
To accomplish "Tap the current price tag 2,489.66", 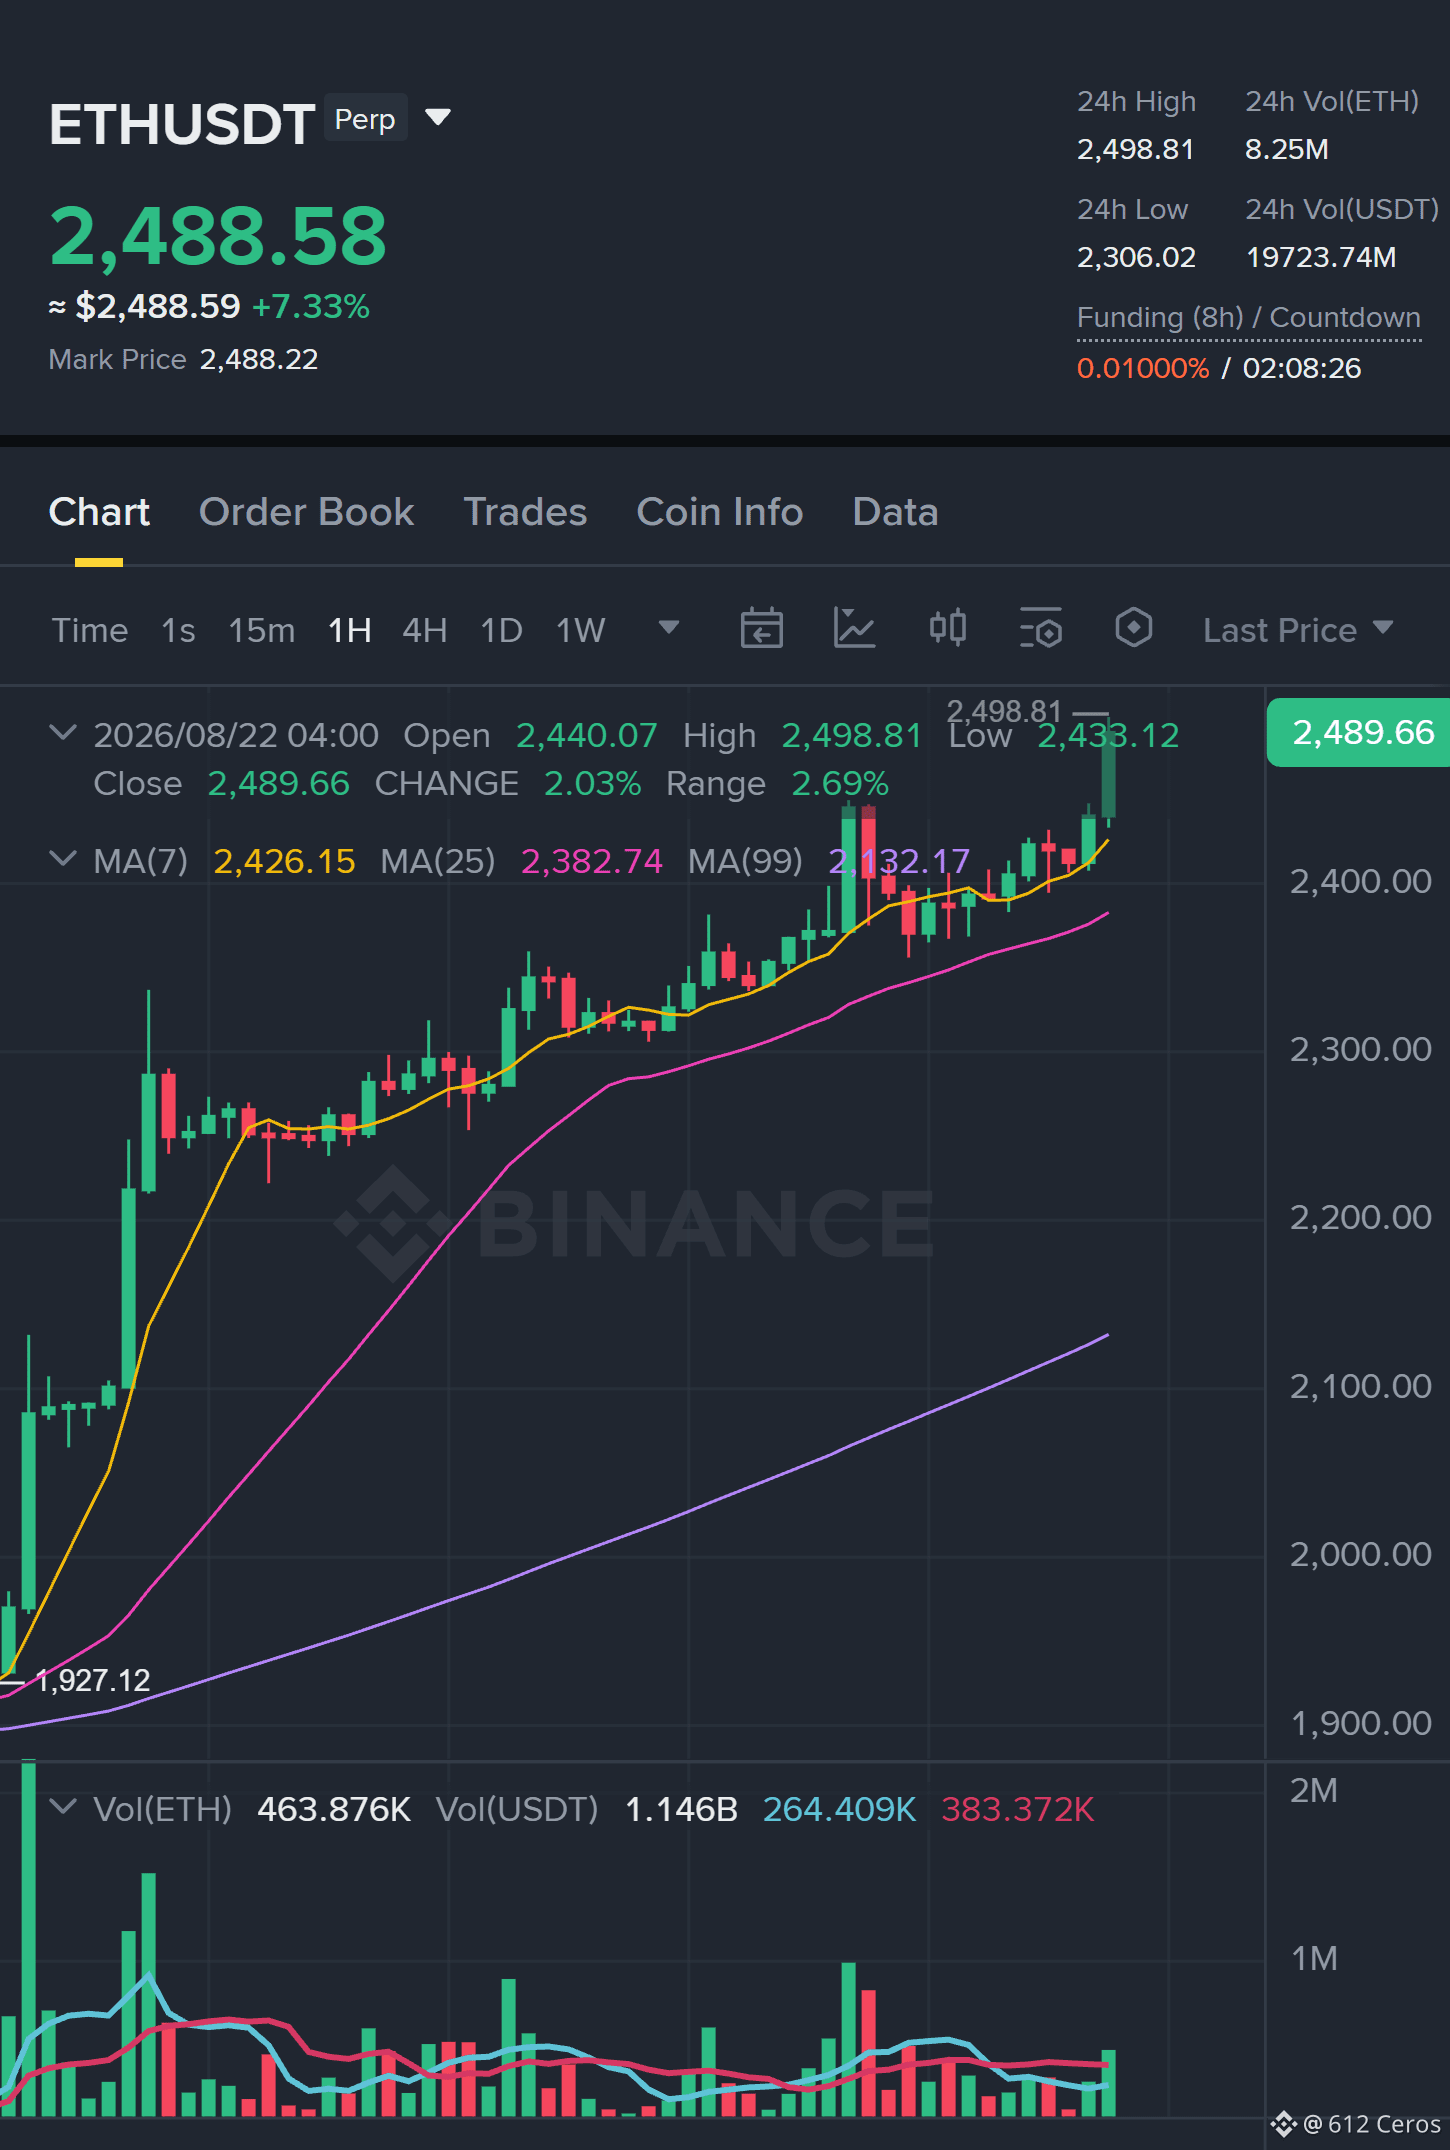I will tap(1358, 733).
